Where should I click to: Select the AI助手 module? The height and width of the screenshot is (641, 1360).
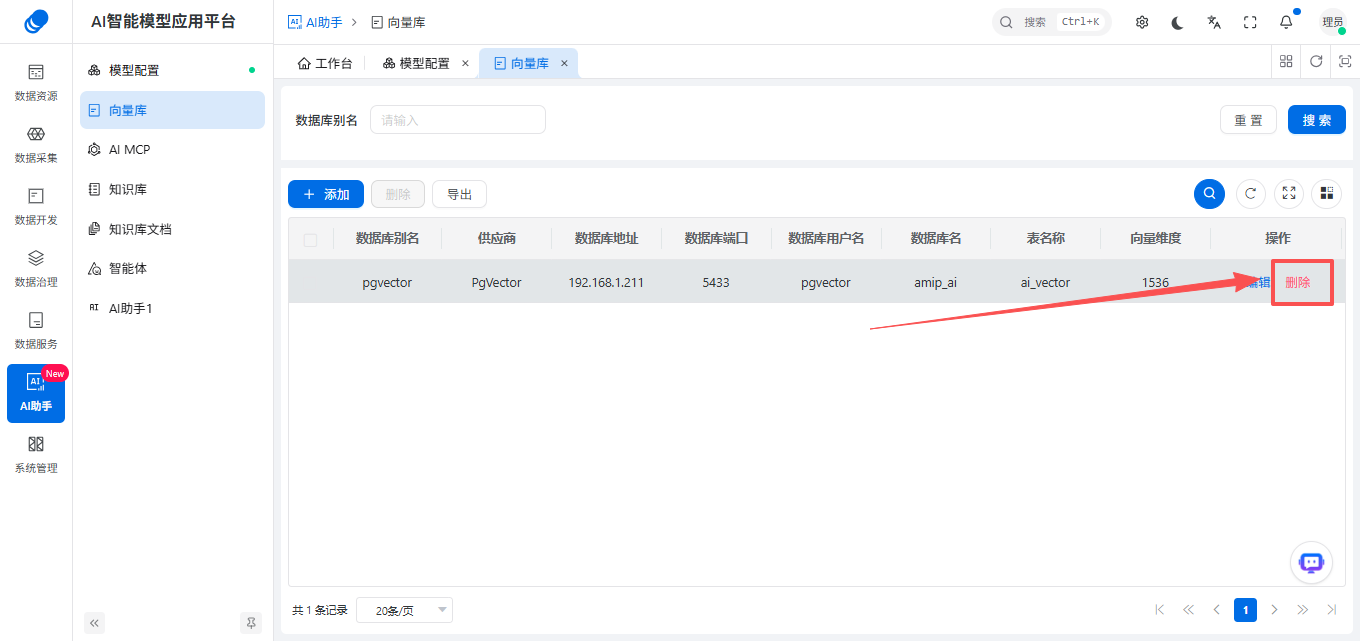coord(36,393)
